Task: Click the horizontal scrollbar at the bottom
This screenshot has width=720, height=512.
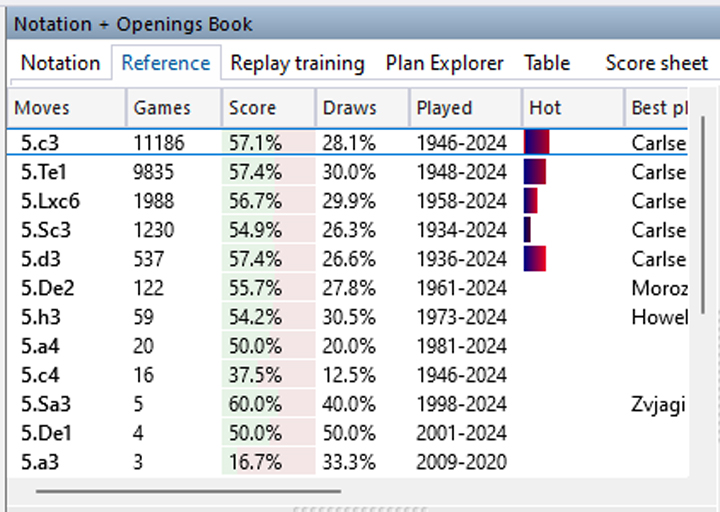Action: [x=188, y=491]
